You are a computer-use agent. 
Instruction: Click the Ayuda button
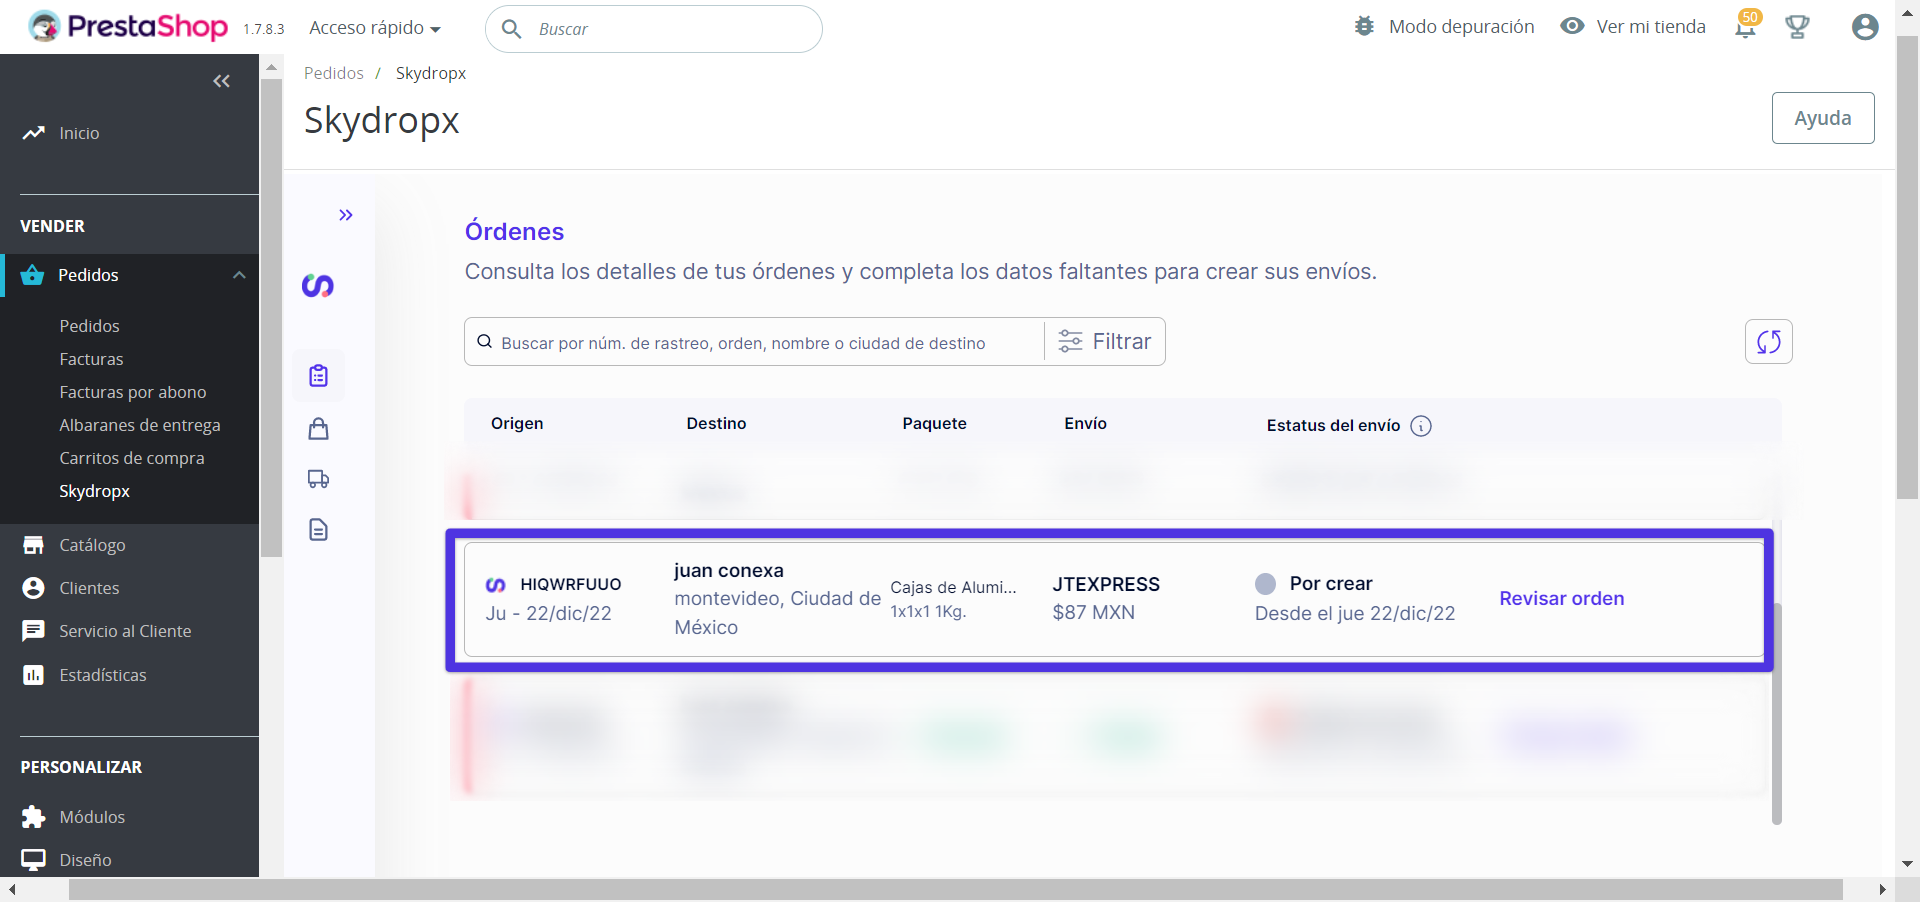coord(1823,118)
